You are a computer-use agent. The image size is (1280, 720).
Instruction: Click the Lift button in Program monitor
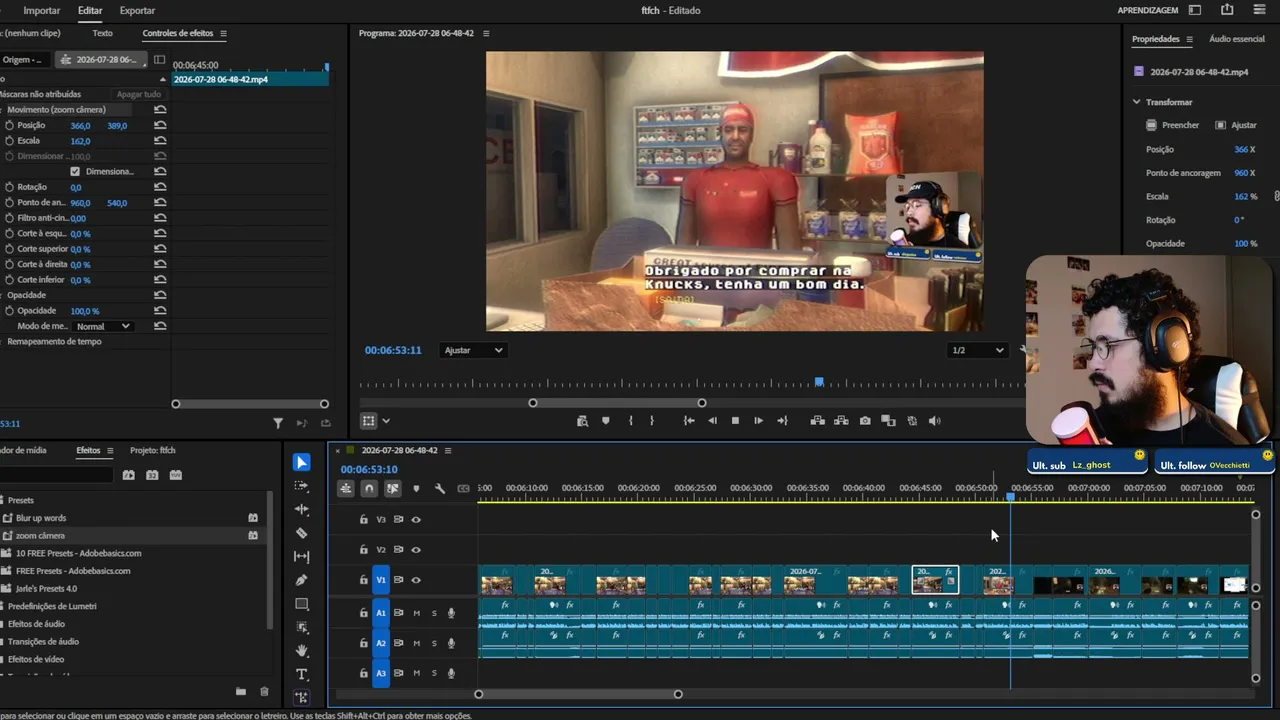(817, 421)
